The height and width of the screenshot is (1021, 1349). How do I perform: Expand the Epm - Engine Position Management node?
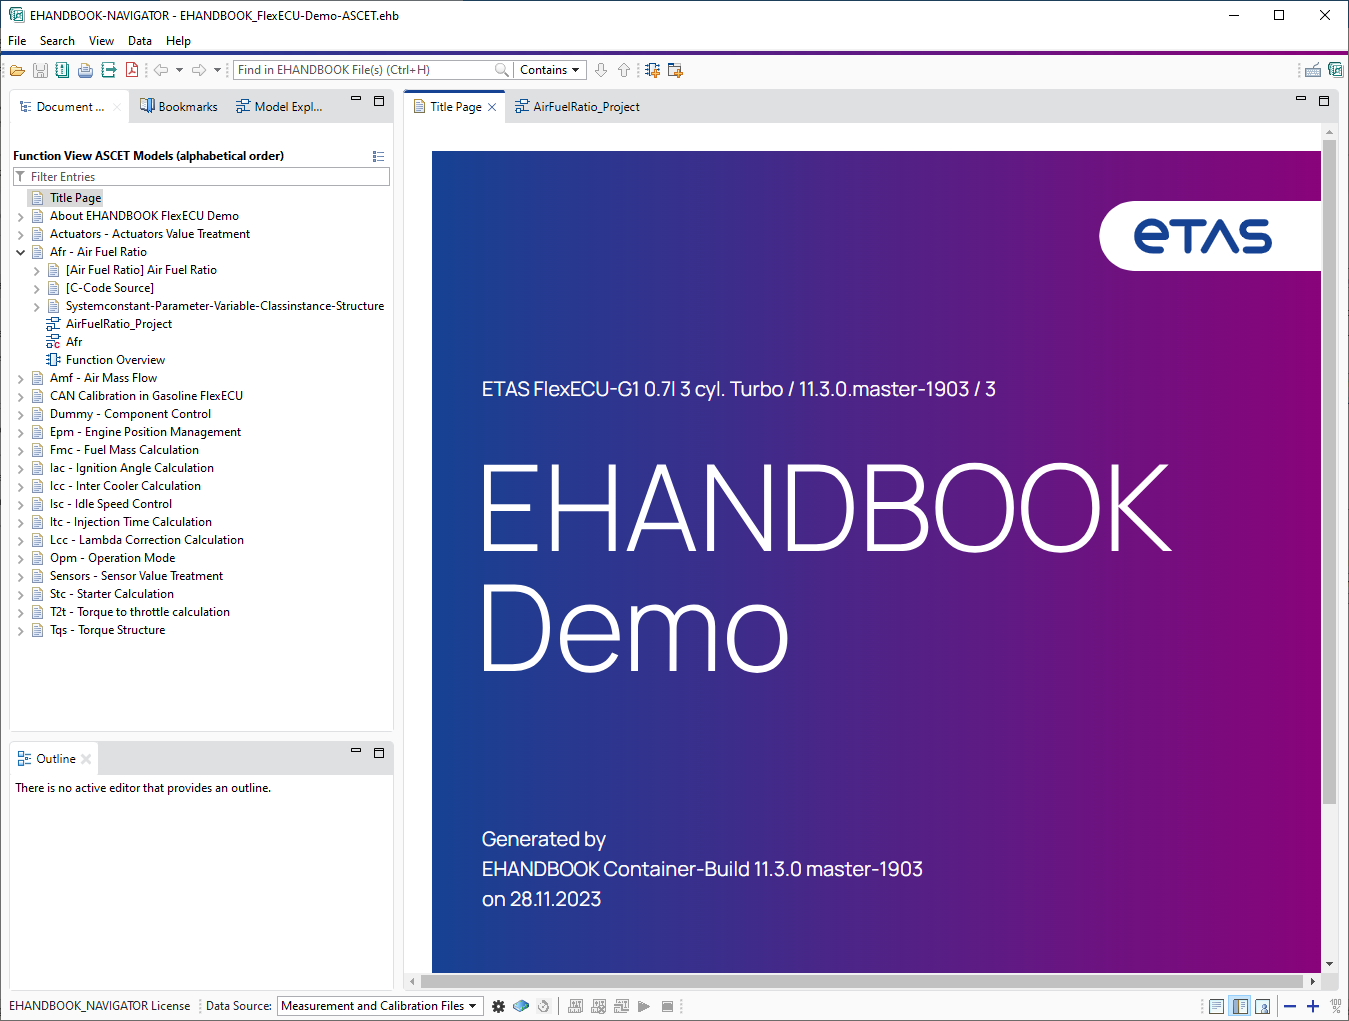coord(20,431)
